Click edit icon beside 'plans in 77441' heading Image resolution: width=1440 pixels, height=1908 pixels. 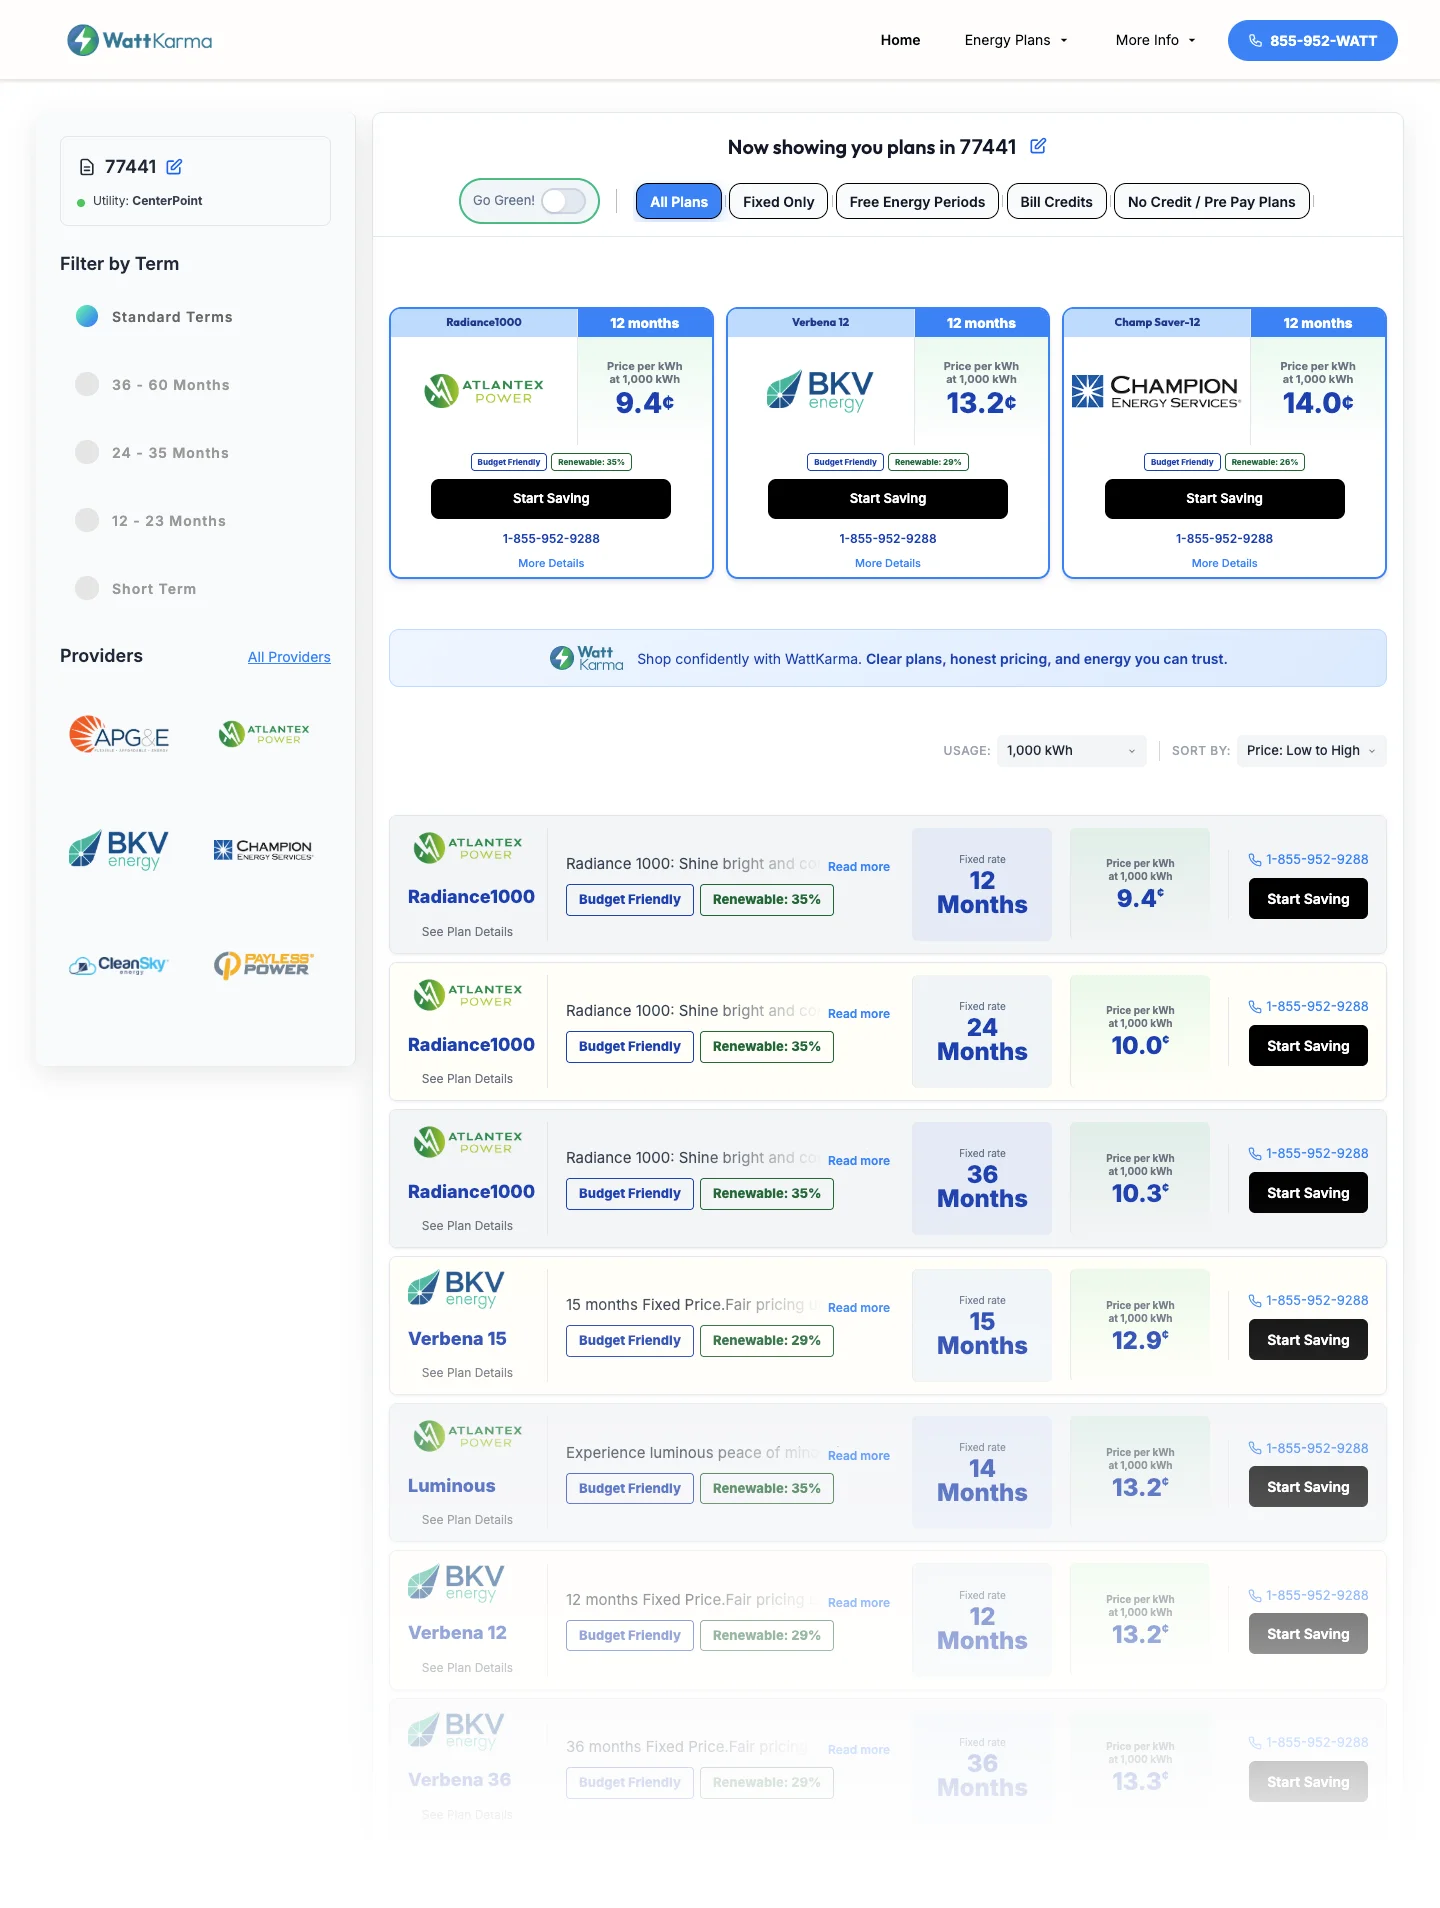[x=1038, y=146]
